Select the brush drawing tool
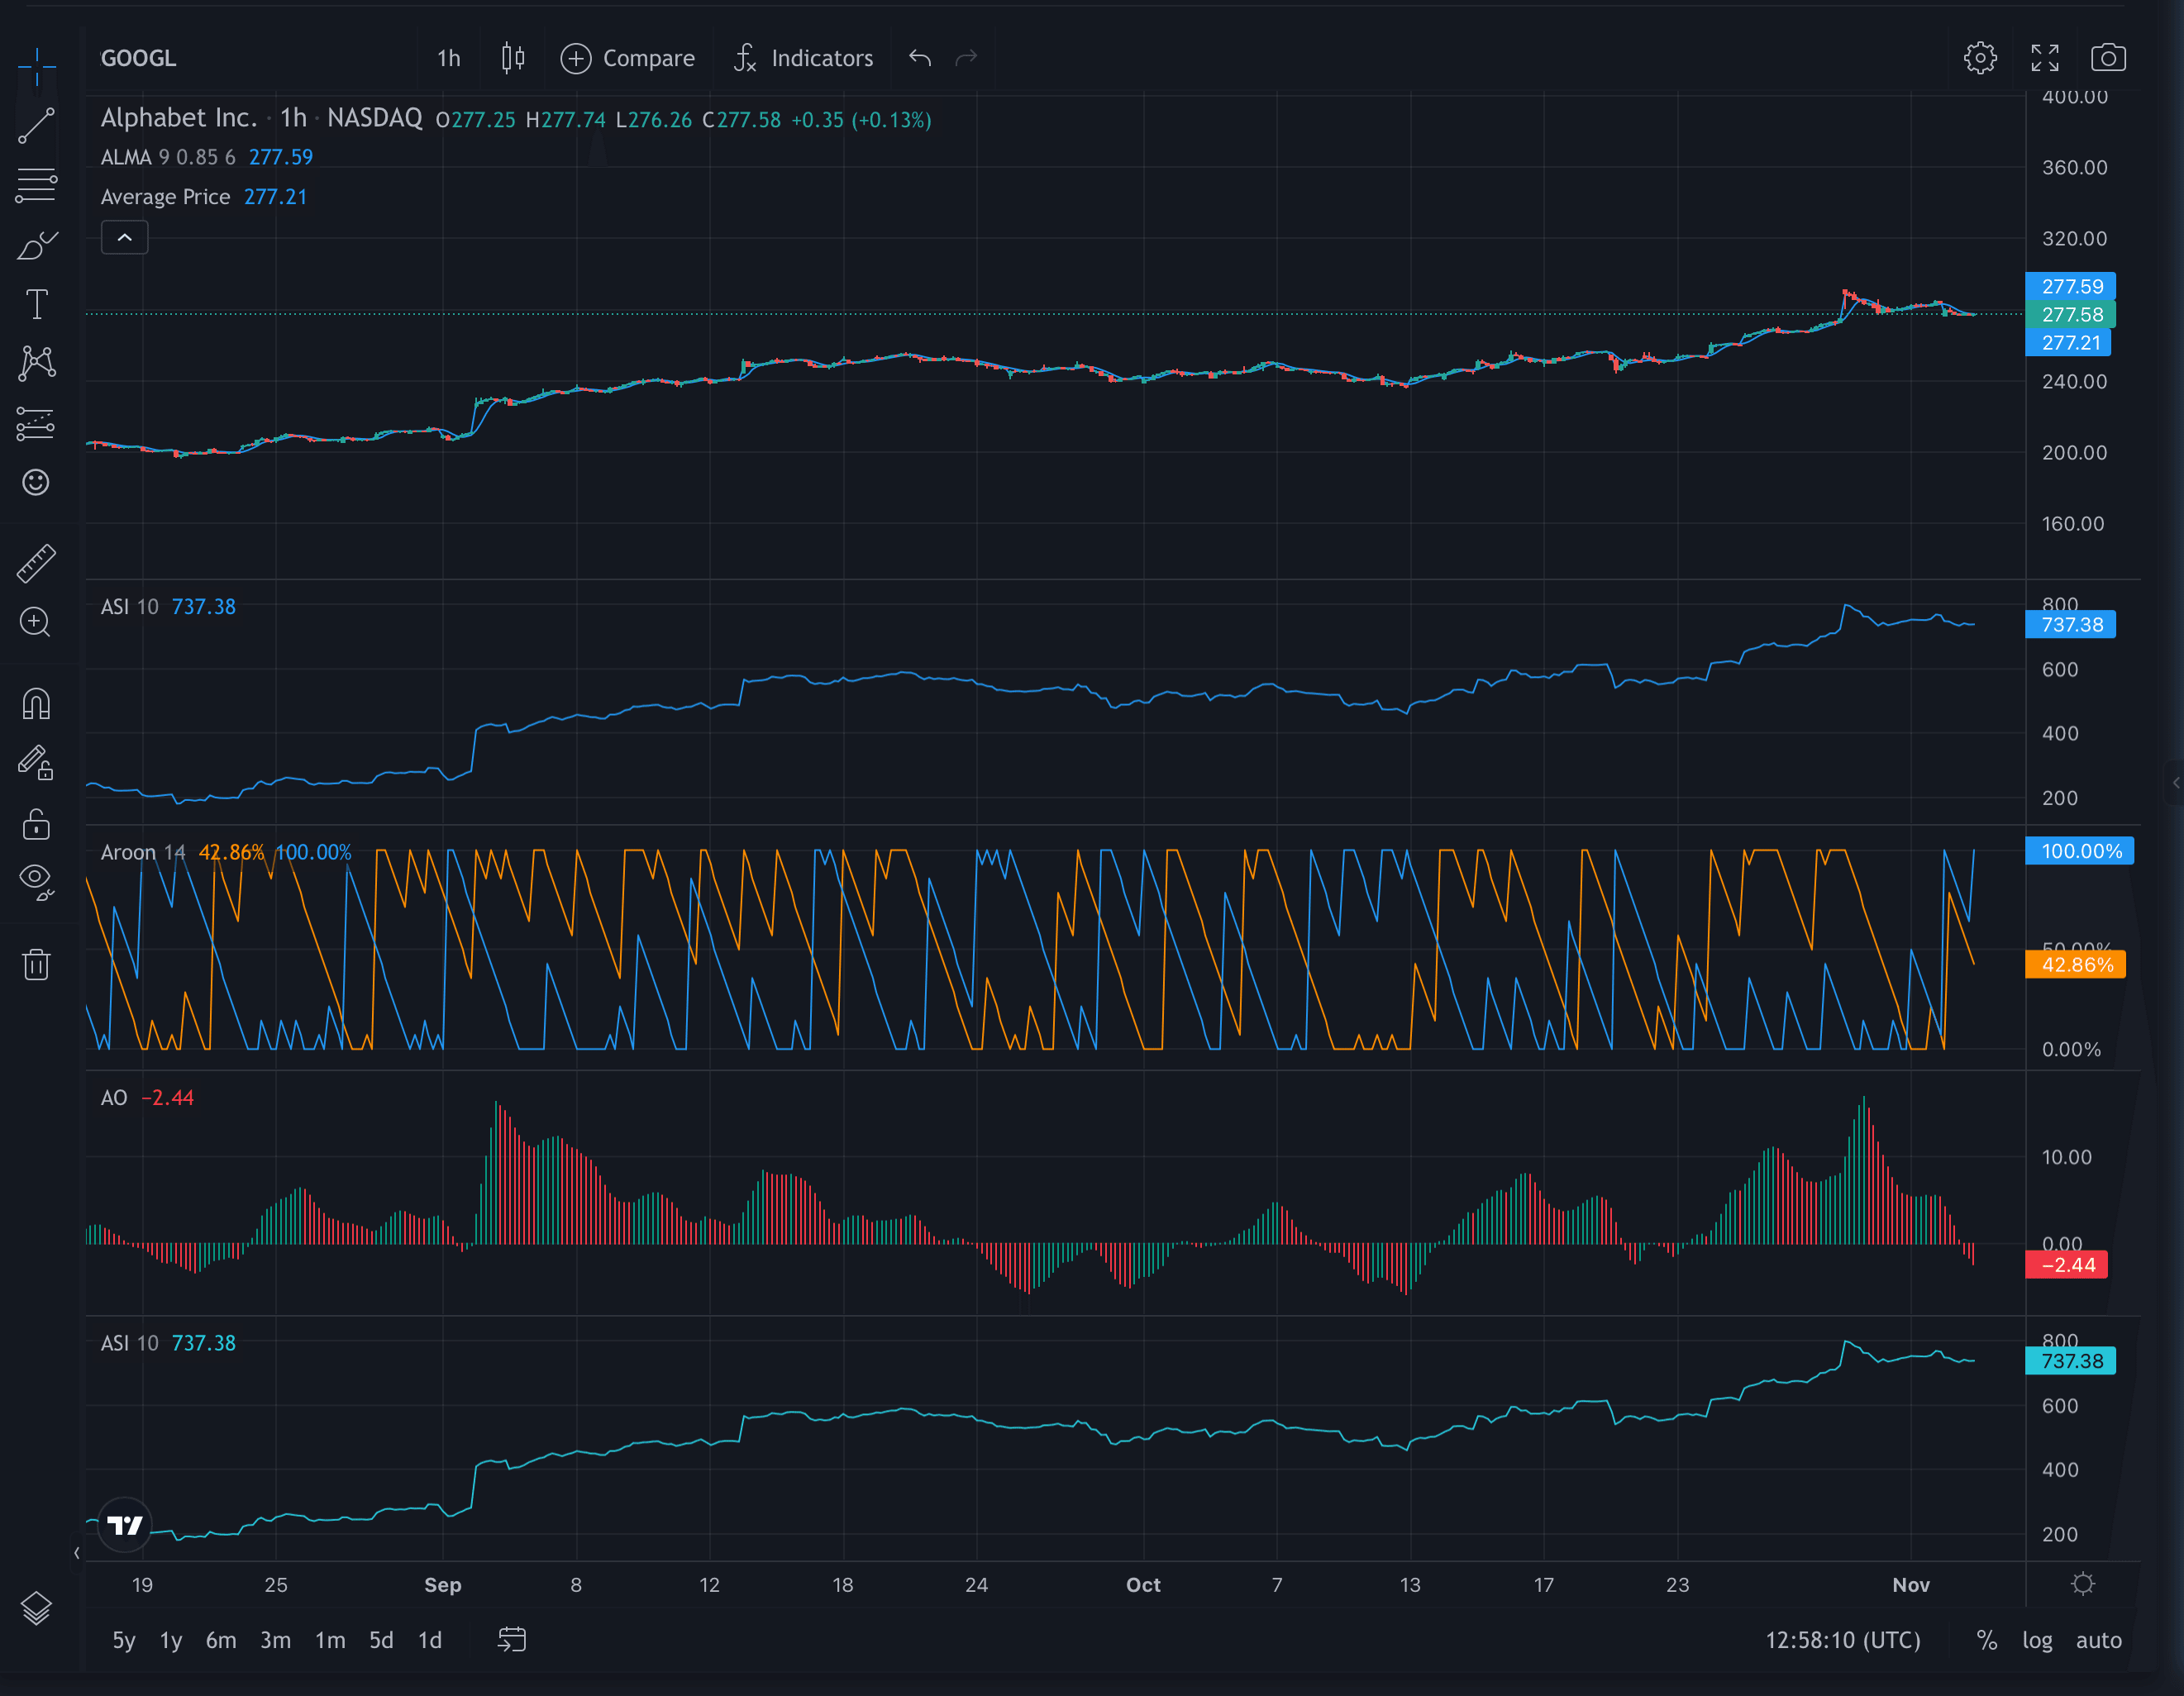This screenshot has height=1696, width=2184. click(36, 245)
